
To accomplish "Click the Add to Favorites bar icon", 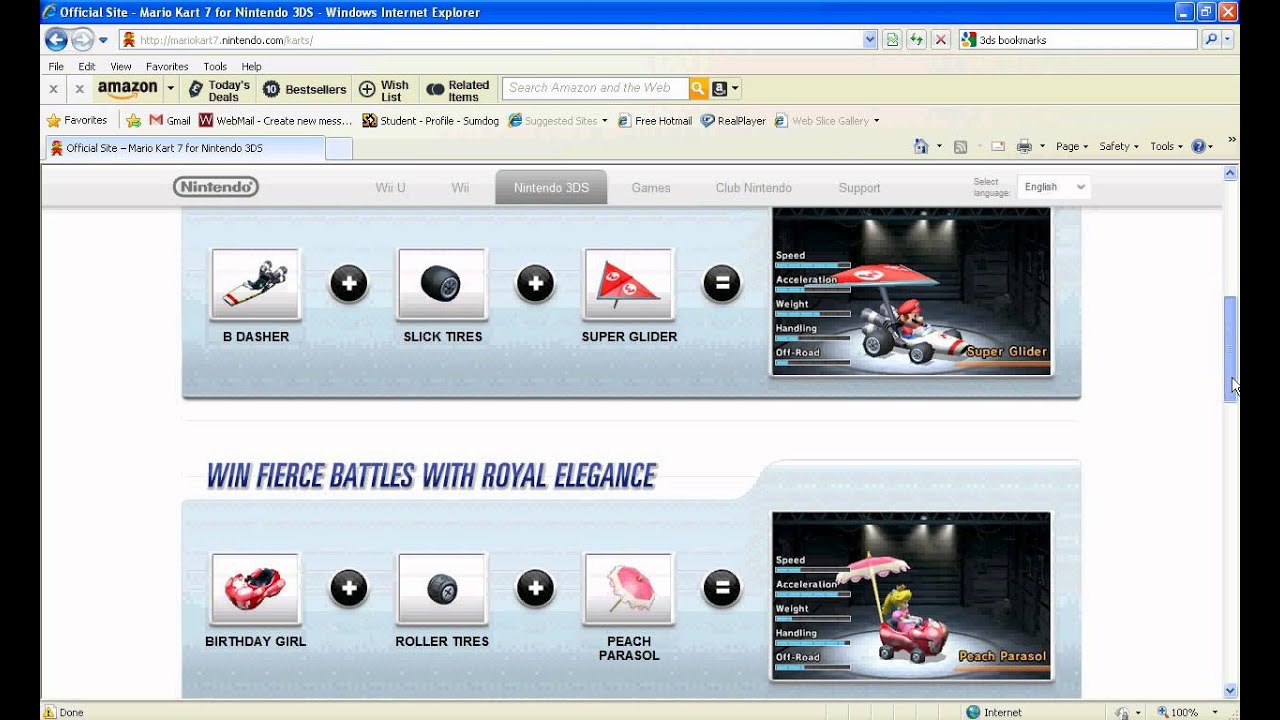I will [133, 120].
